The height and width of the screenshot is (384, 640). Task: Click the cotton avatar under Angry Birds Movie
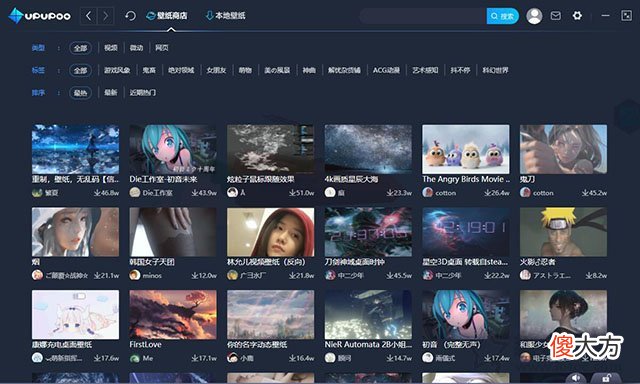[x=427, y=193]
